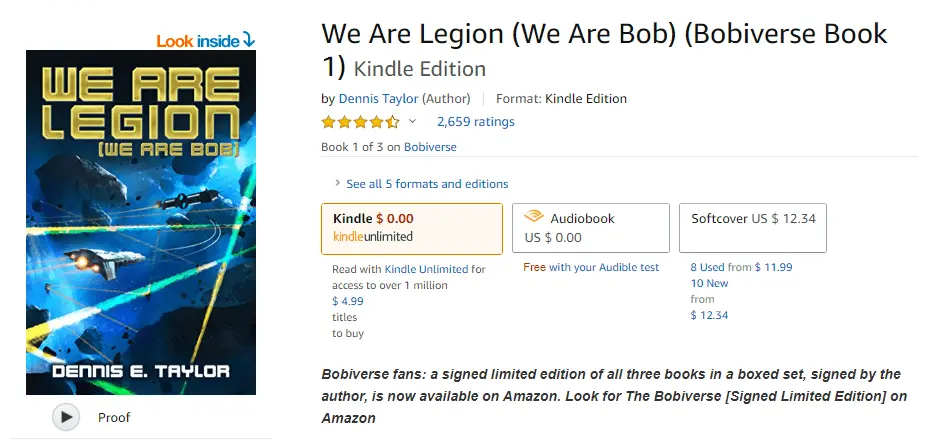Open the ratings breakdown dropdown arrow
Screen dimensions: 941x440
click(412, 122)
